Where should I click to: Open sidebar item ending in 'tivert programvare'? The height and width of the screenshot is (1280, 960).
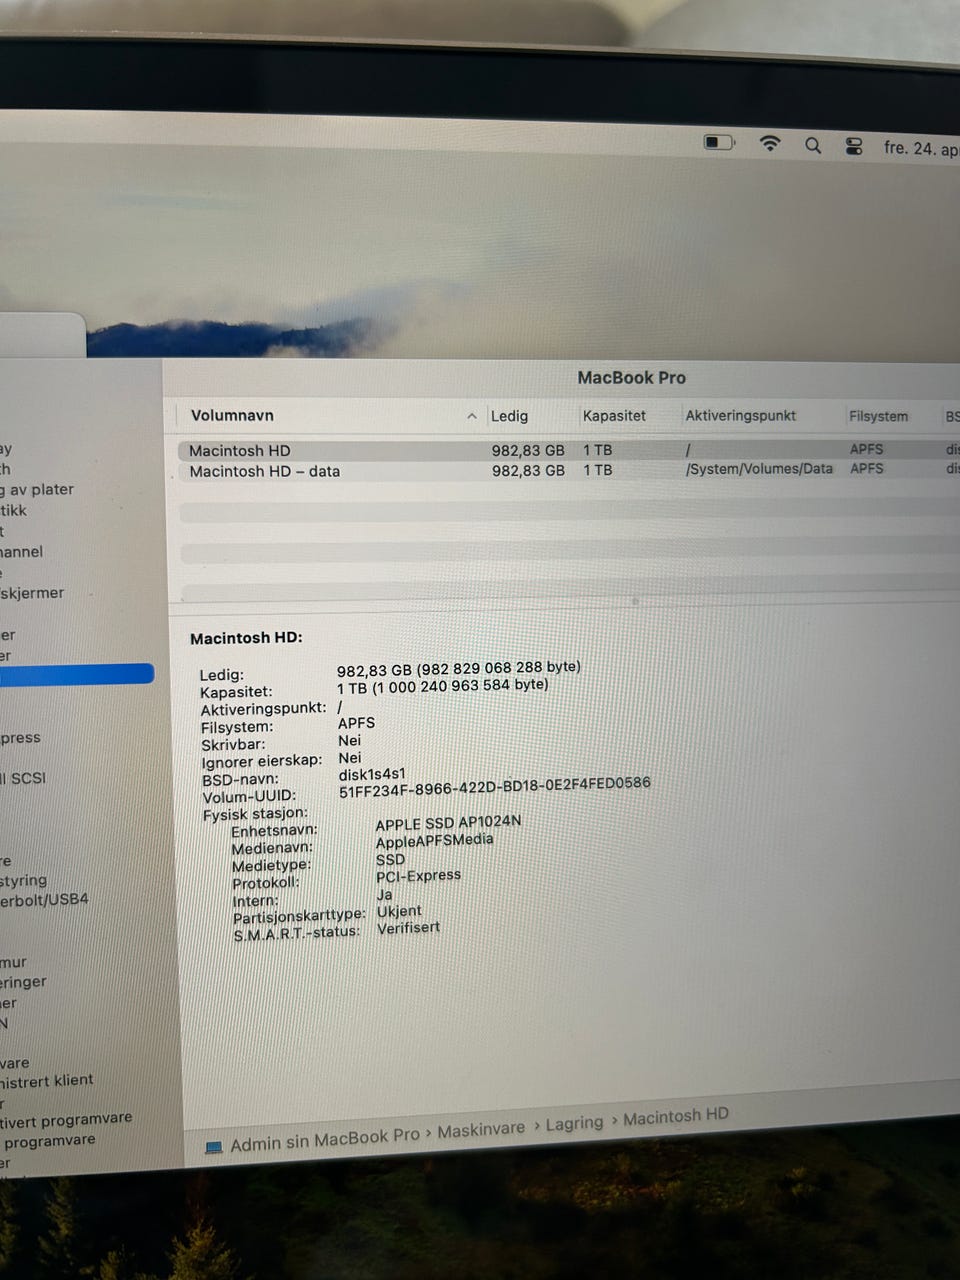66,1119
